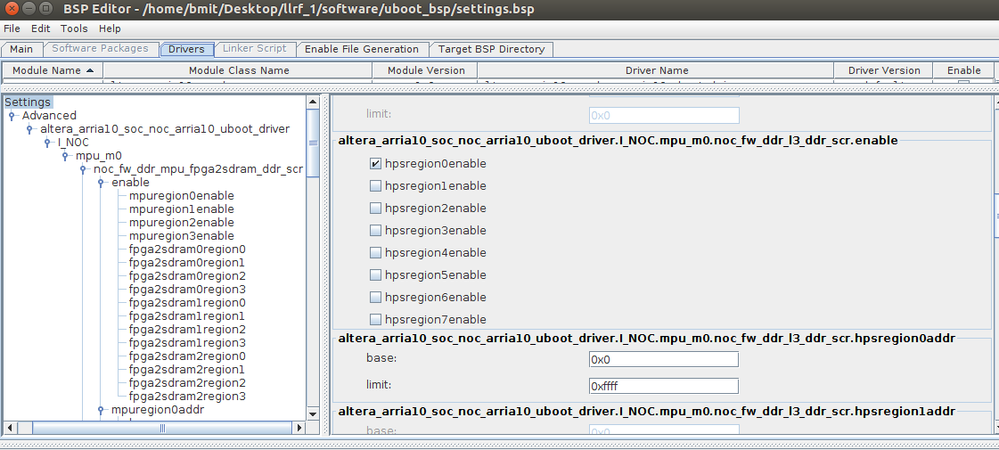Select fpga2sdram0region3 in the tree
The image size is (999, 450).
click(x=187, y=289)
